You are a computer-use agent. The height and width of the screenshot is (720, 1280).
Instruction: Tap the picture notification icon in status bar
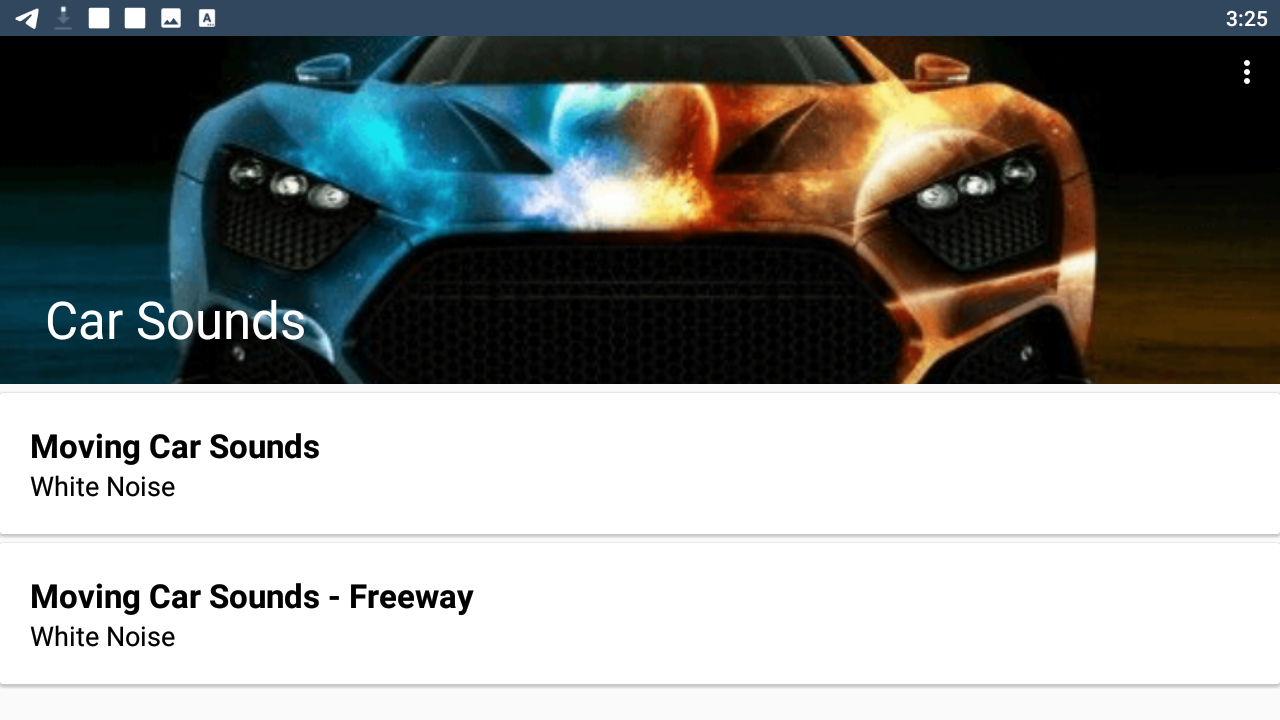click(x=171, y=18)
